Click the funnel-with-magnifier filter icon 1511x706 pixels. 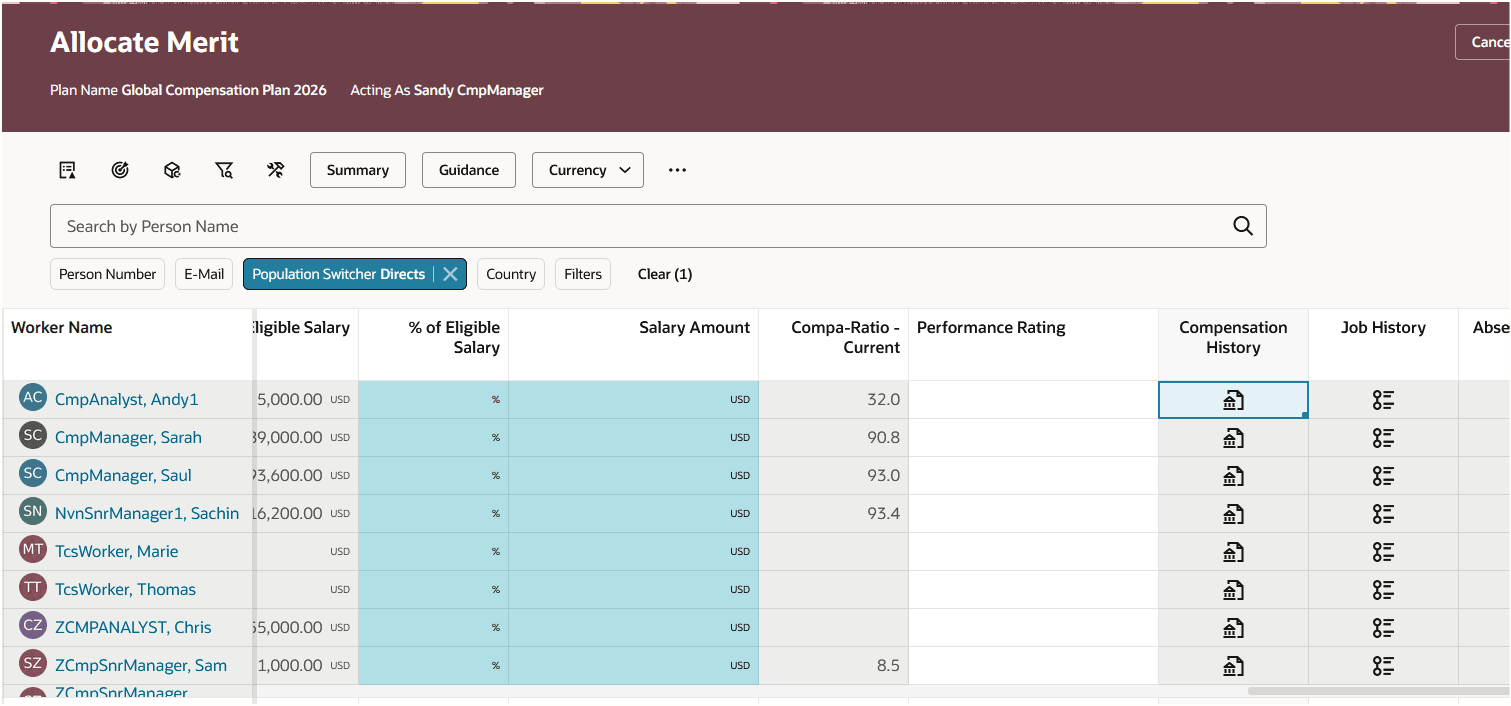point(224,170)
